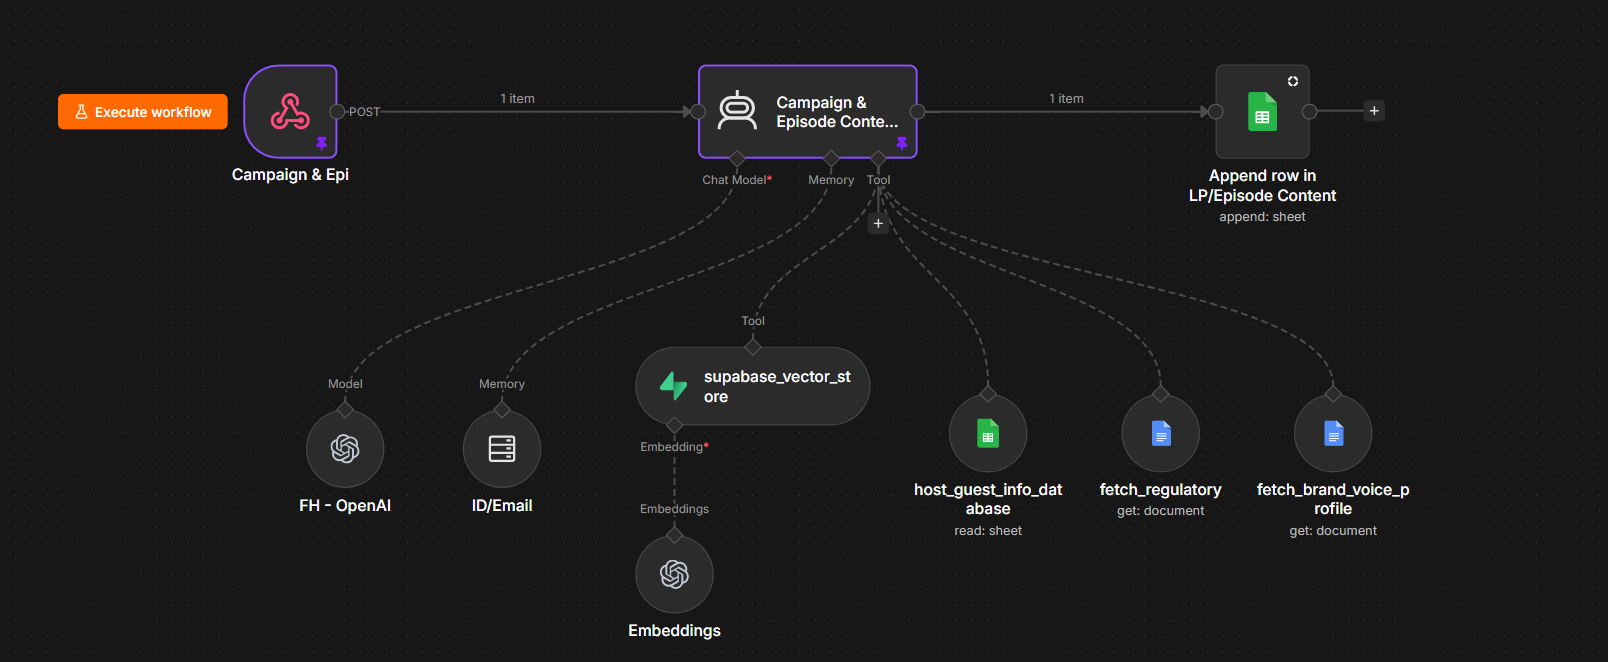The width and height of the screenshot is (1608, 662).
Task: Select the Campaign & Epi webhook node
Action: click(291, 112)
